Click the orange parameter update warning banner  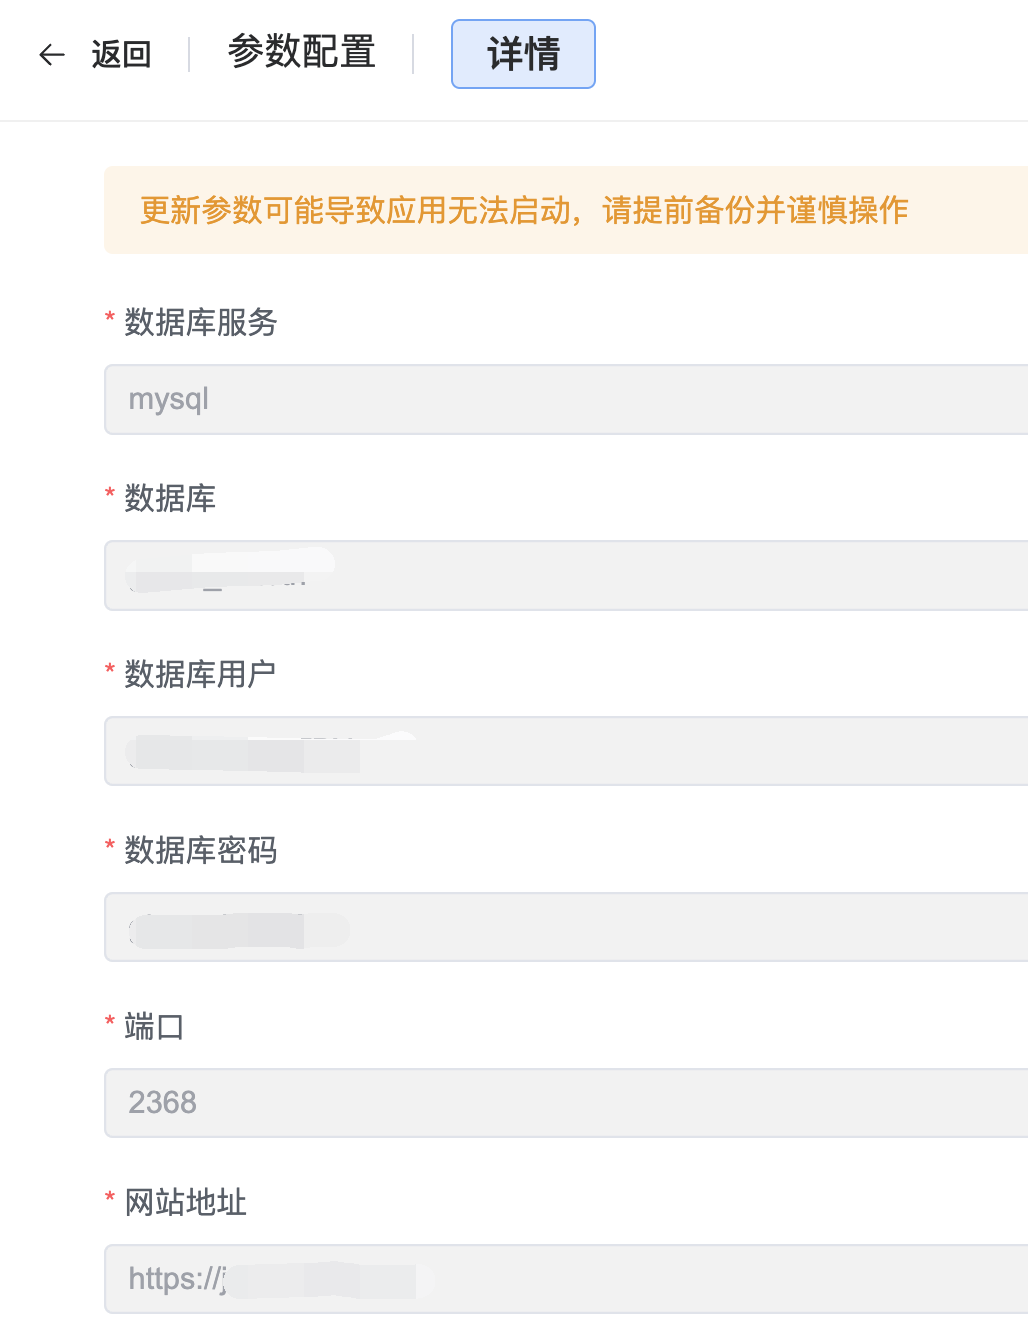click(565, 210)
